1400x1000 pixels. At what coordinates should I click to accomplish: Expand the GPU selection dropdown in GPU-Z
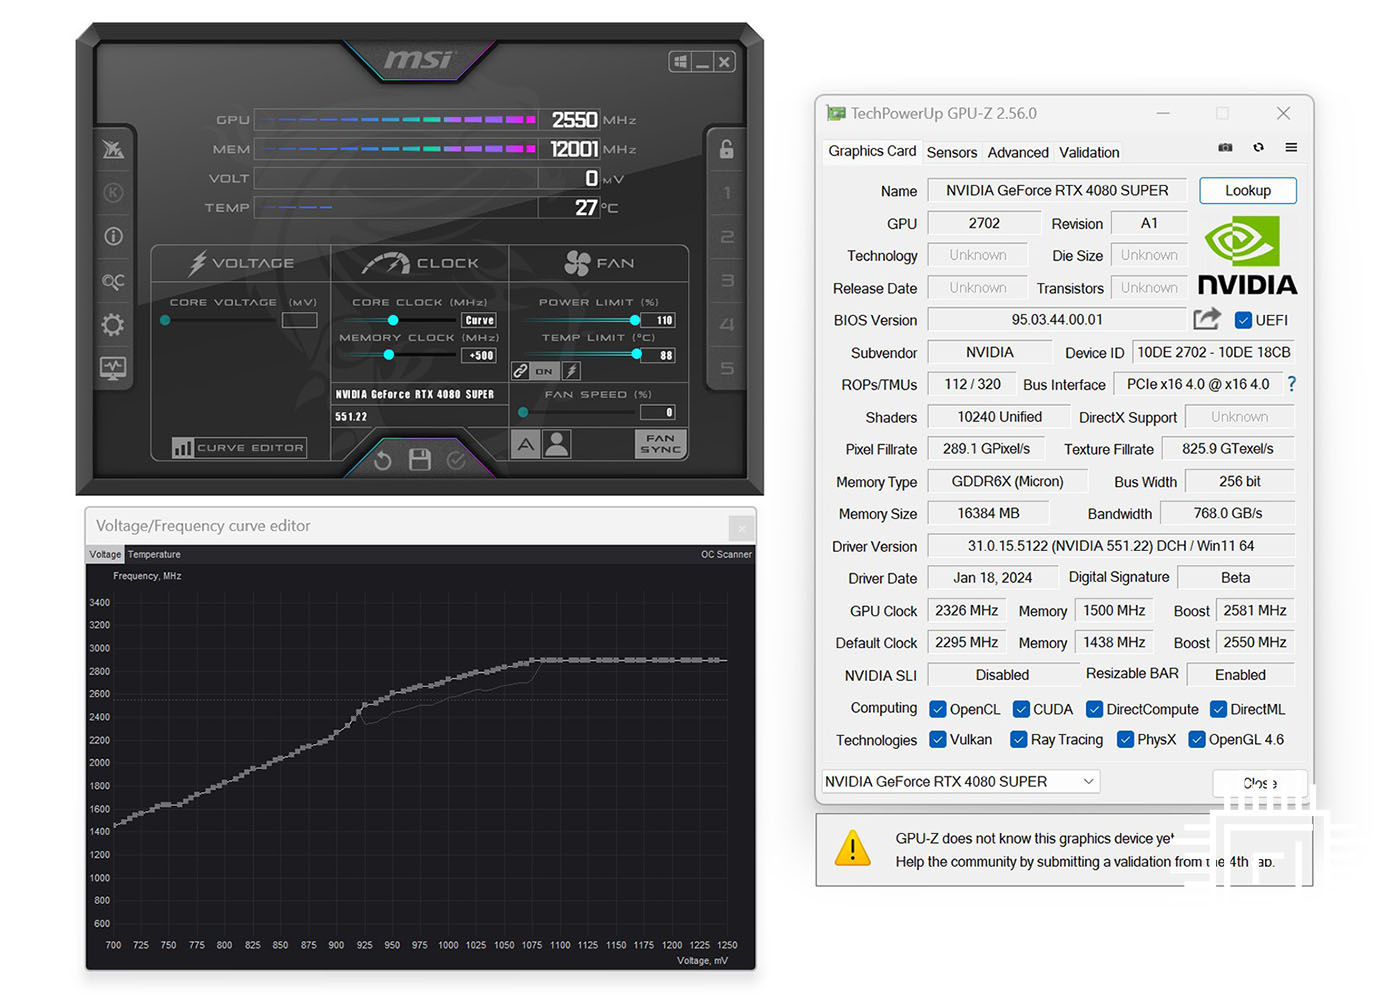point(961,781)
